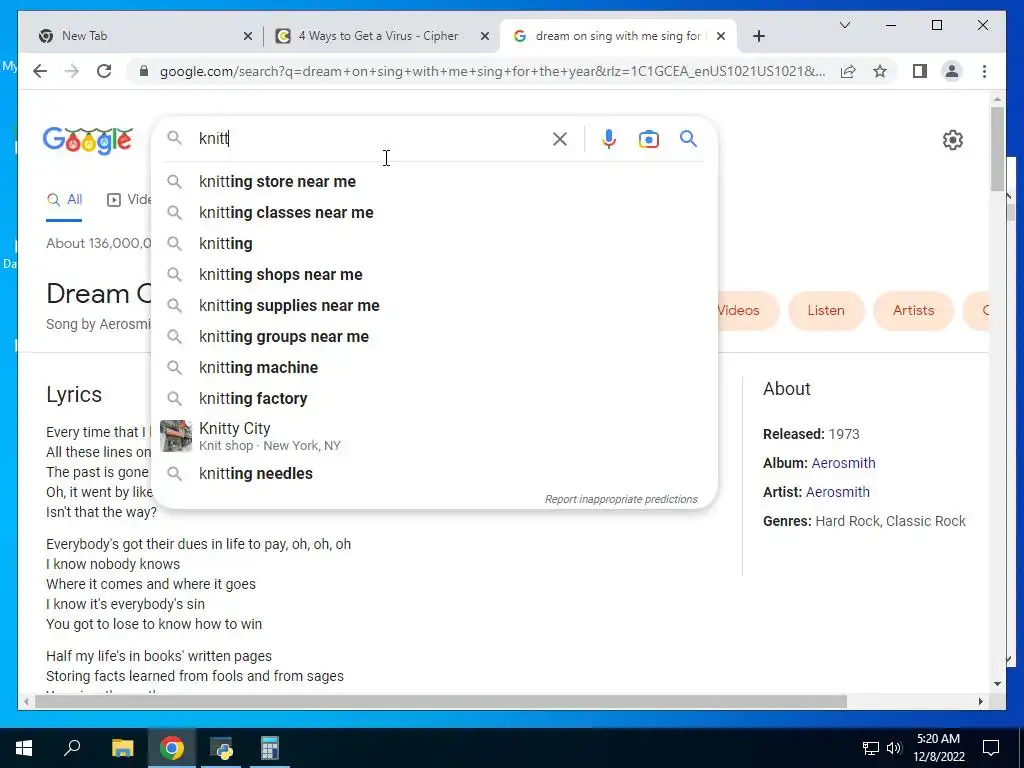Go to Google home via the logo
The height and width of the screenshot is (768, 1024).
coord(88,140)
